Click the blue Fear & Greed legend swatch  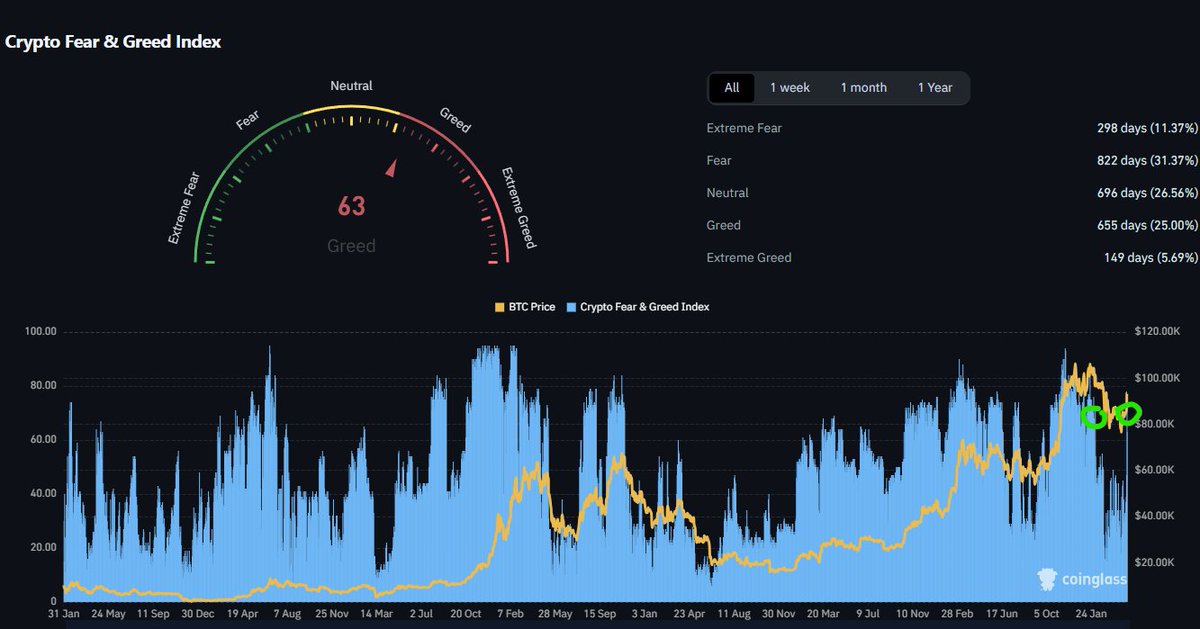tap(570, 307)
